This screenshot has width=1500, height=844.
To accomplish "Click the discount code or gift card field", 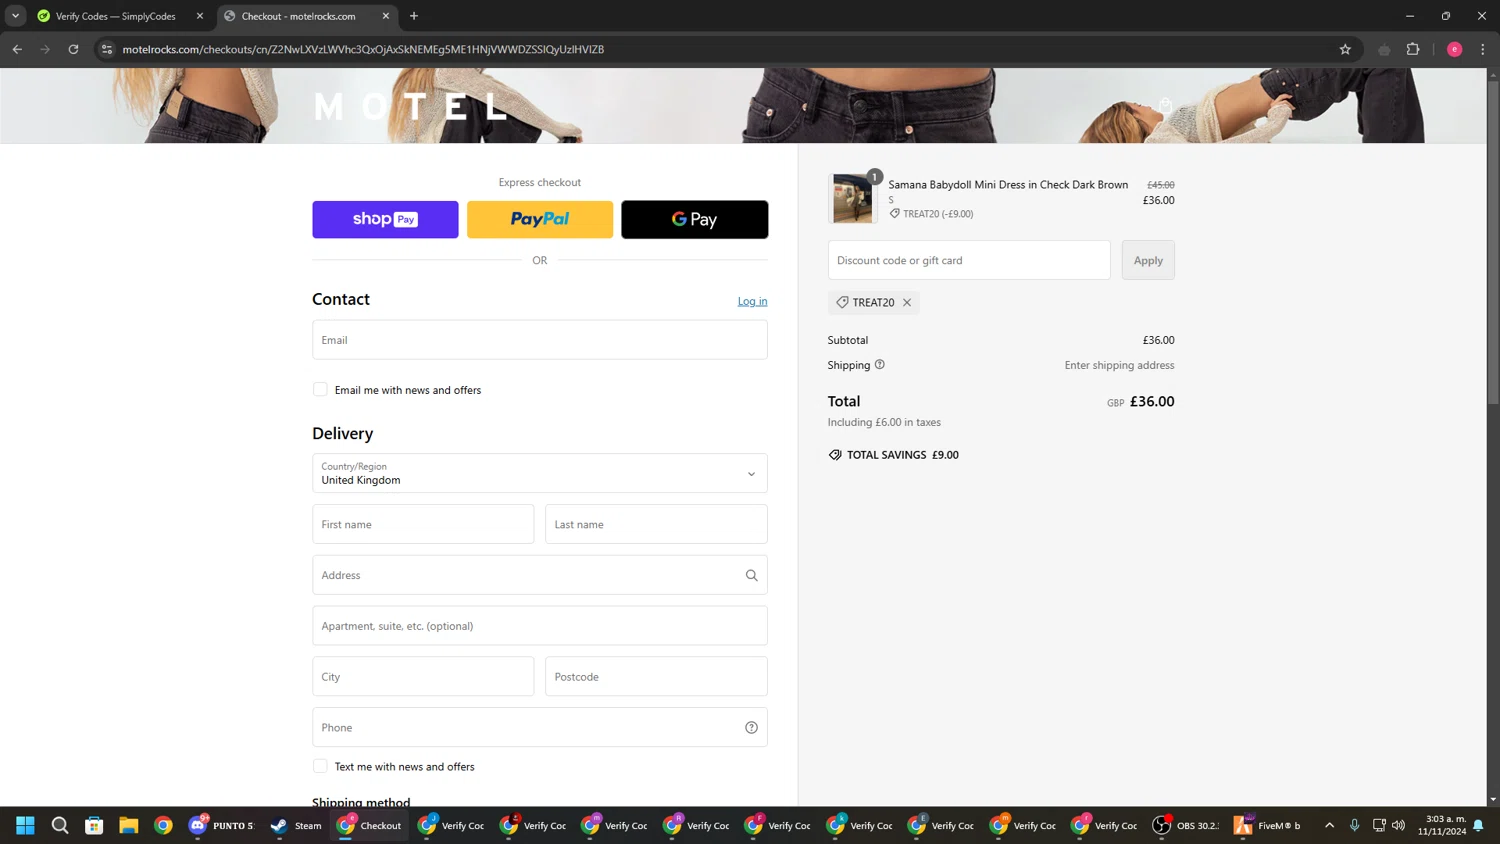I will 969,260.
